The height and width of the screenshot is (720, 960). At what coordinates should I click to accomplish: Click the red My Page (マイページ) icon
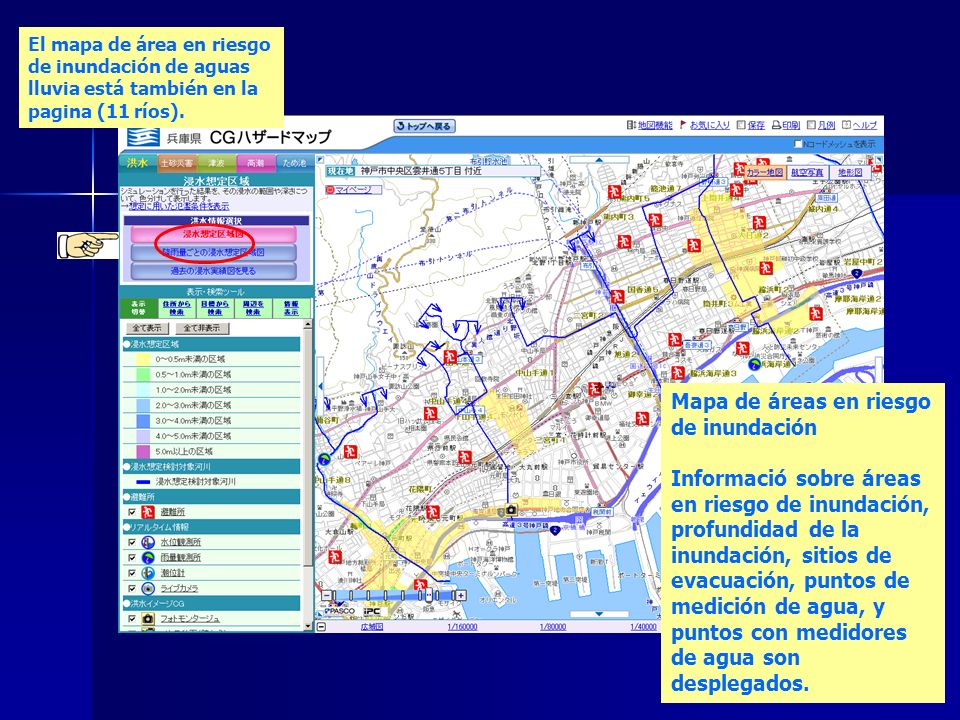[330, 190]
